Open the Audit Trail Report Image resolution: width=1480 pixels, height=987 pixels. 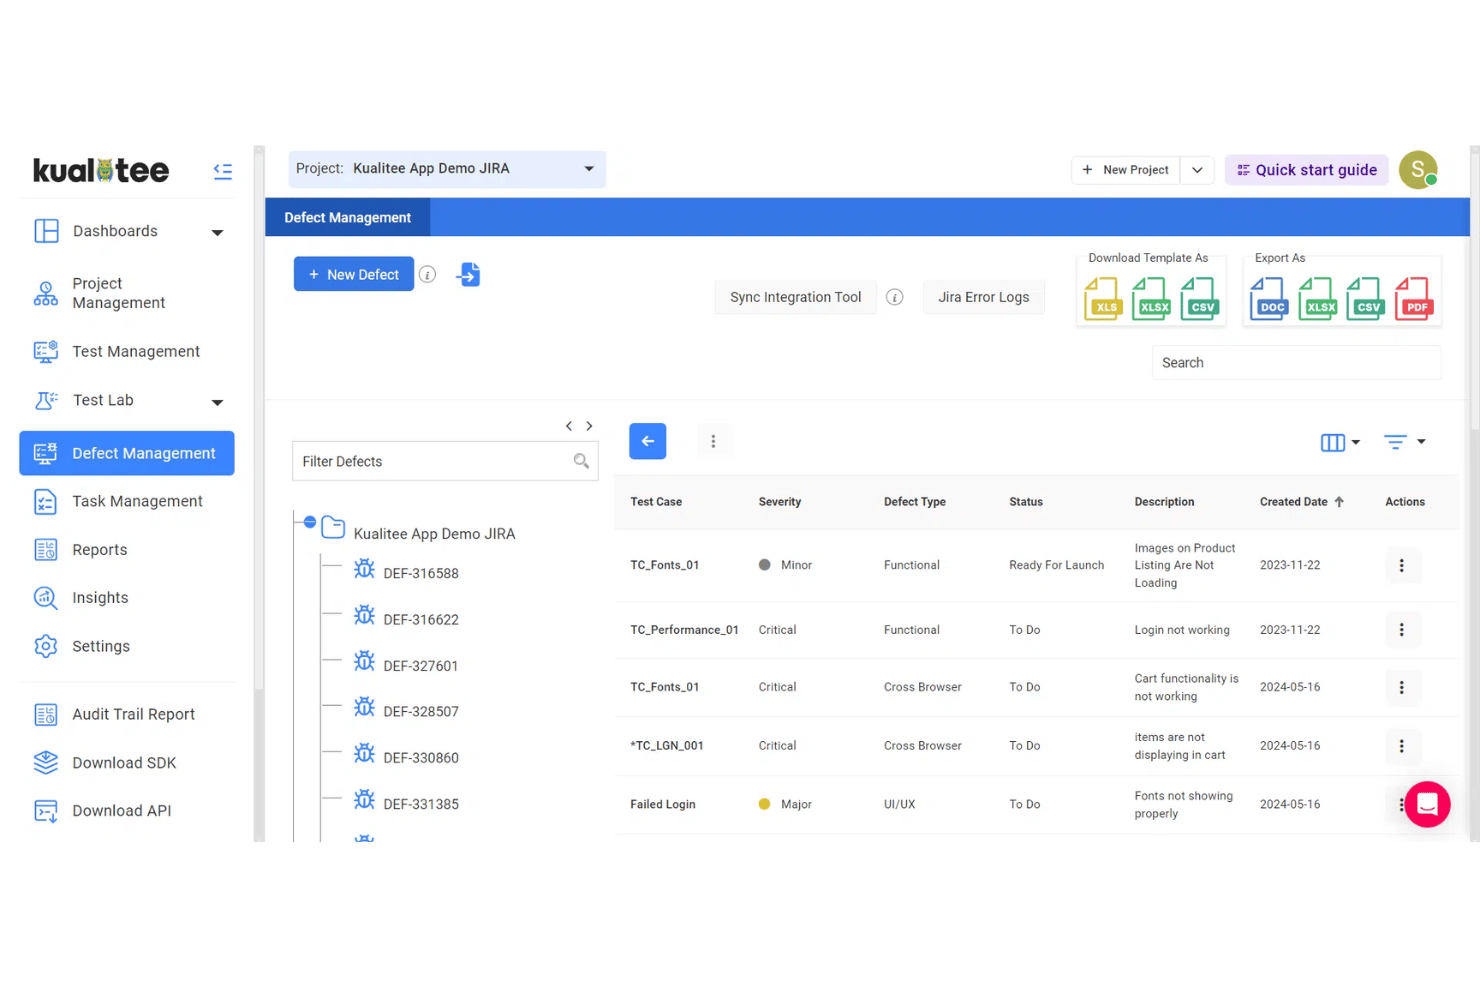[x=133, y=714]
